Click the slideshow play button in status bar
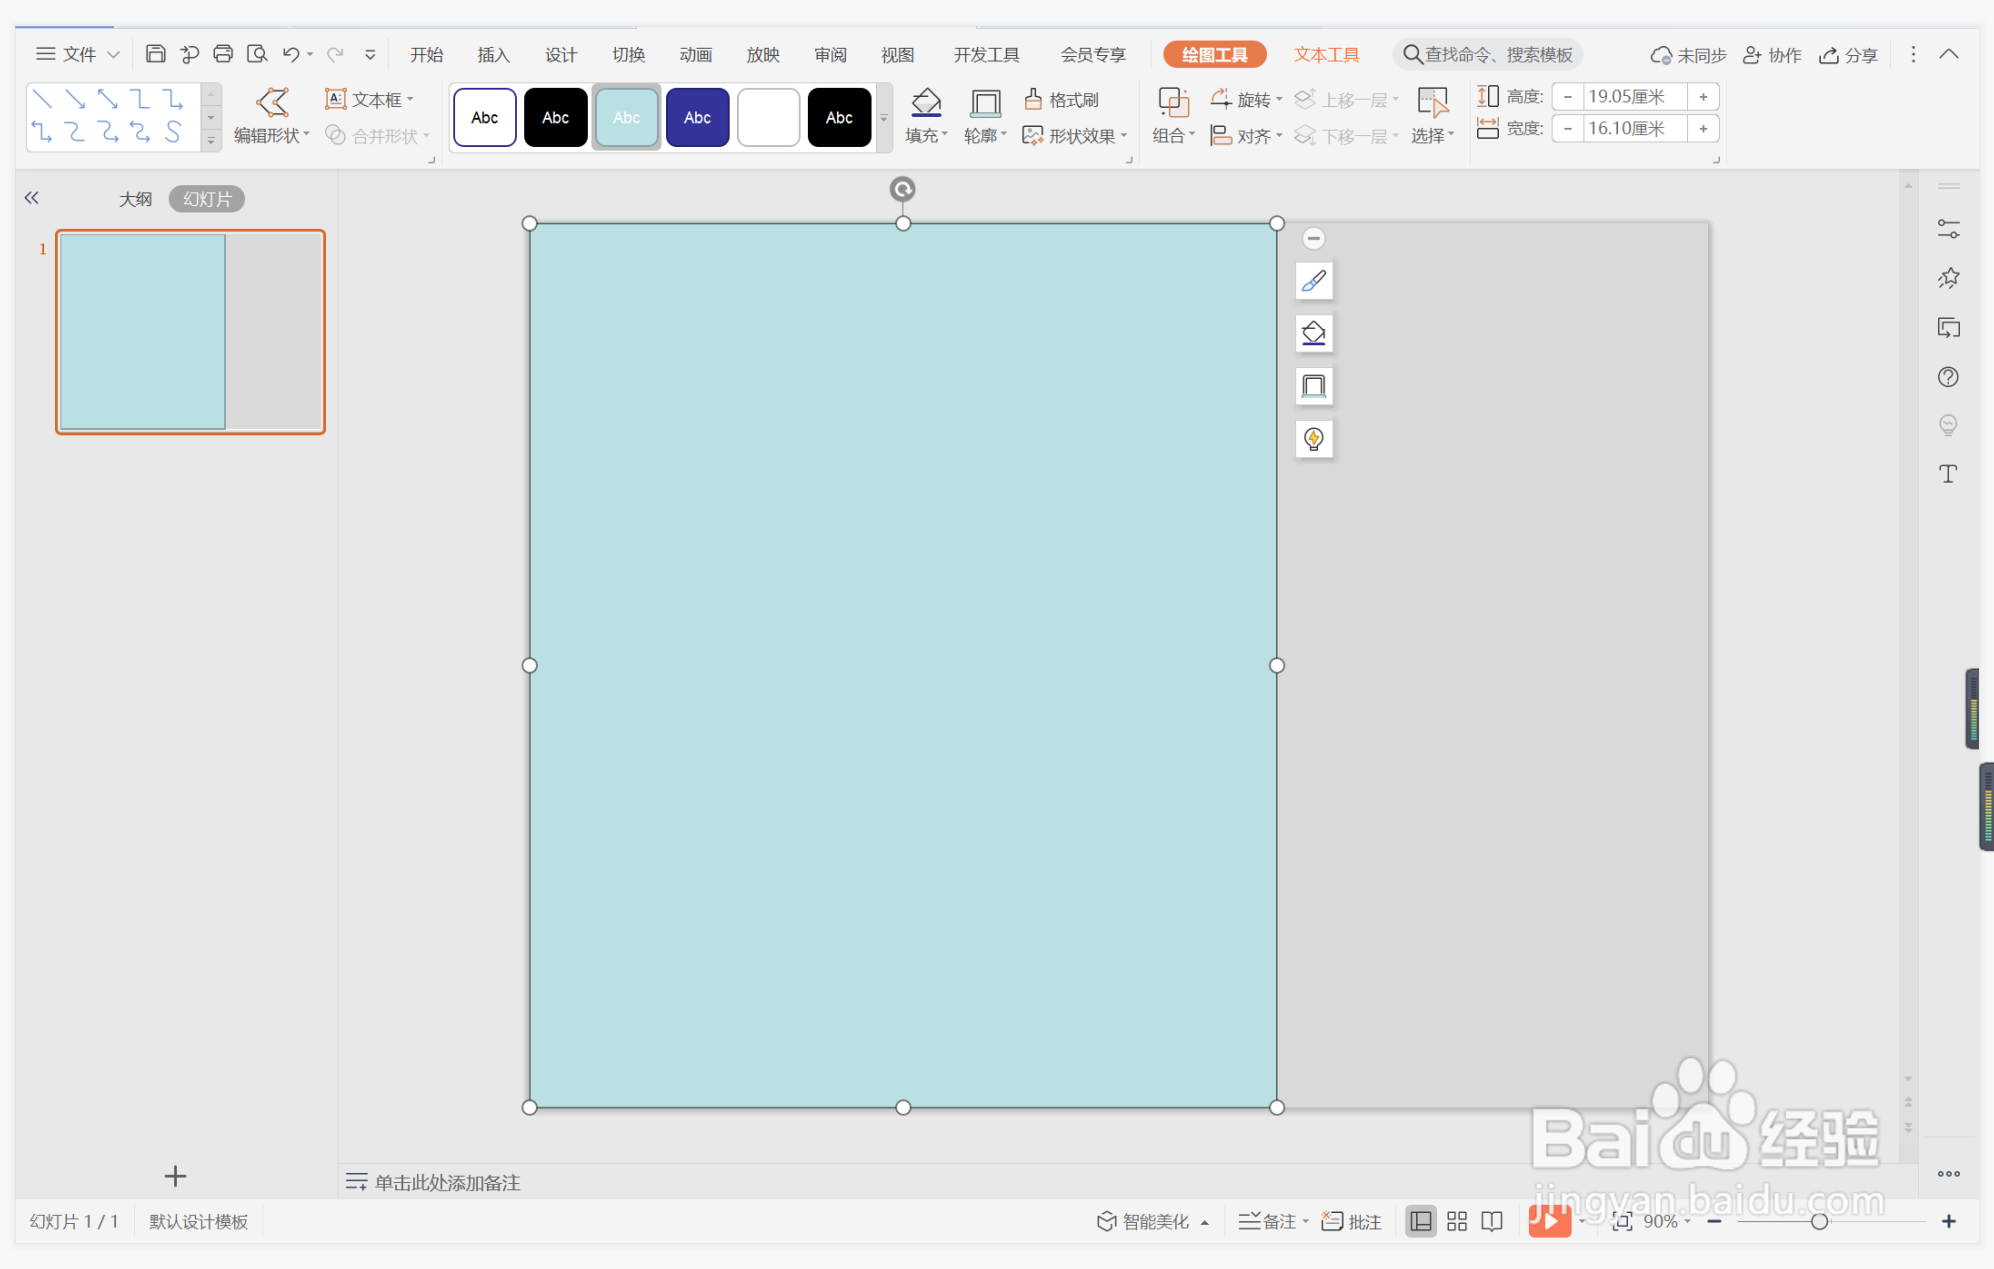1994x1269 pixels. 1549,1221
